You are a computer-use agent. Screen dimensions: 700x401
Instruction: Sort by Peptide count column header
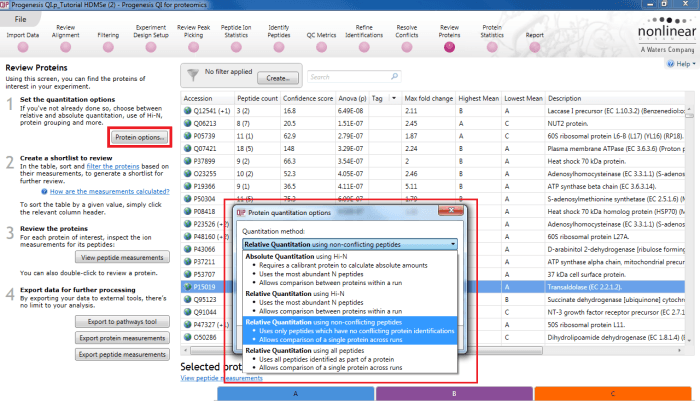tap(258, 98)
